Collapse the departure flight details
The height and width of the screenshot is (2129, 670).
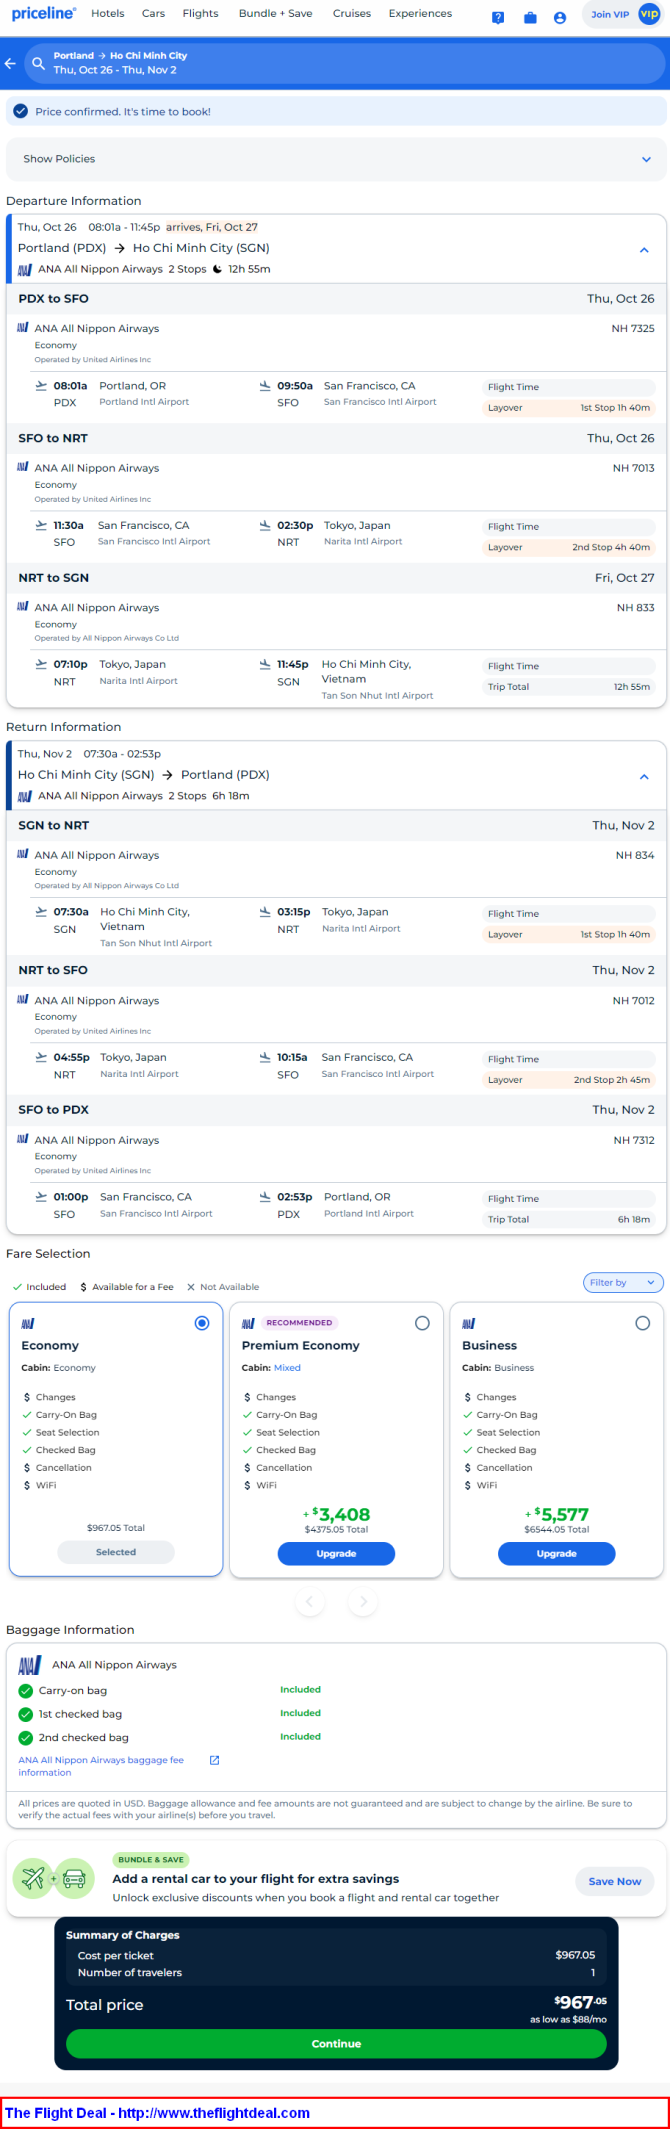(644, 250)
